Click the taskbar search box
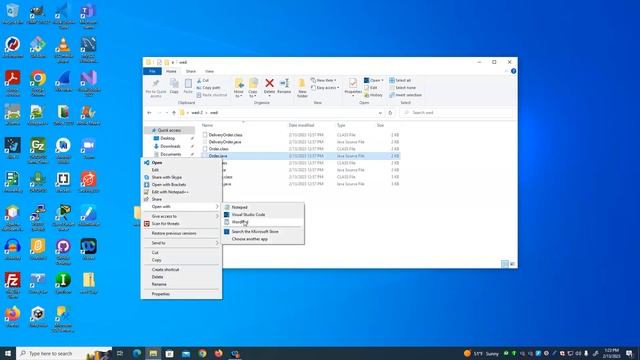Image resolution: width=640 pixels, height=360 pixels. 64,353
